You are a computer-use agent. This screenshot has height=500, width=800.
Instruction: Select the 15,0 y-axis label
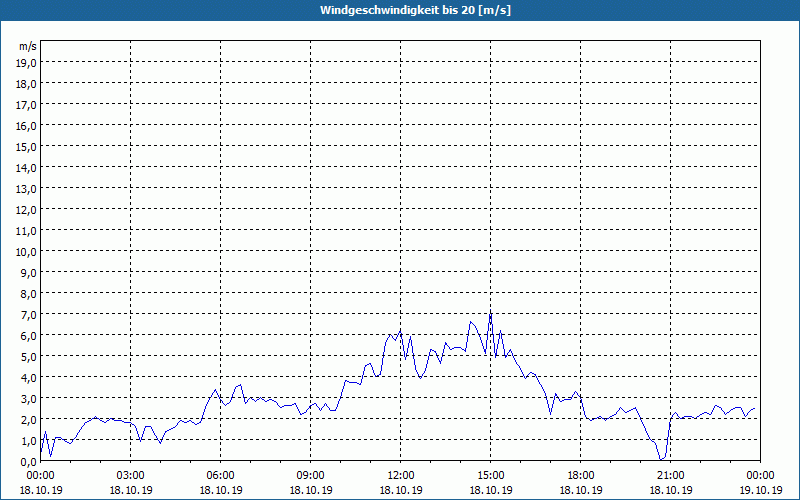(28, 147)
